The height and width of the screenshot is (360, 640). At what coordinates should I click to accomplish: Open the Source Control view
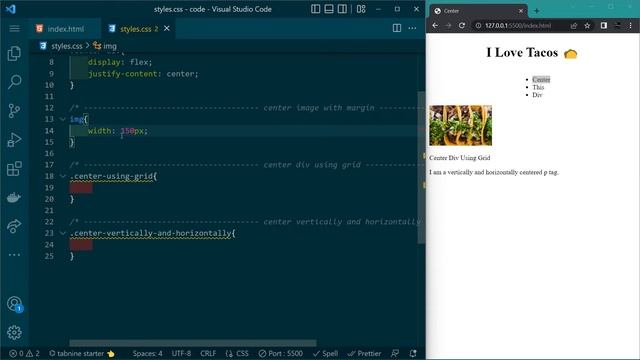(14, 111)
